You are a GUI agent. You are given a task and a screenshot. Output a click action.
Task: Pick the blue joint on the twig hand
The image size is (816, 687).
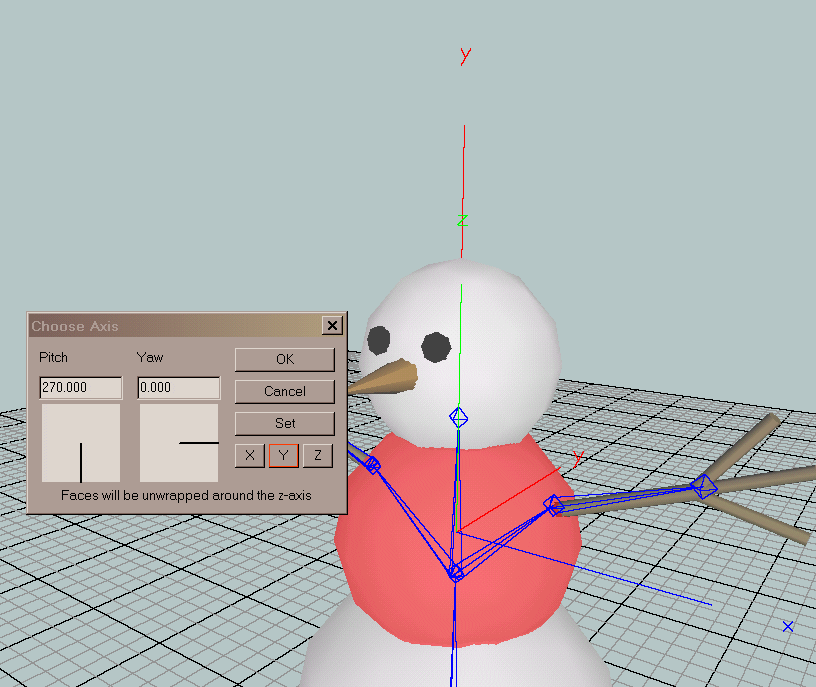704,487
